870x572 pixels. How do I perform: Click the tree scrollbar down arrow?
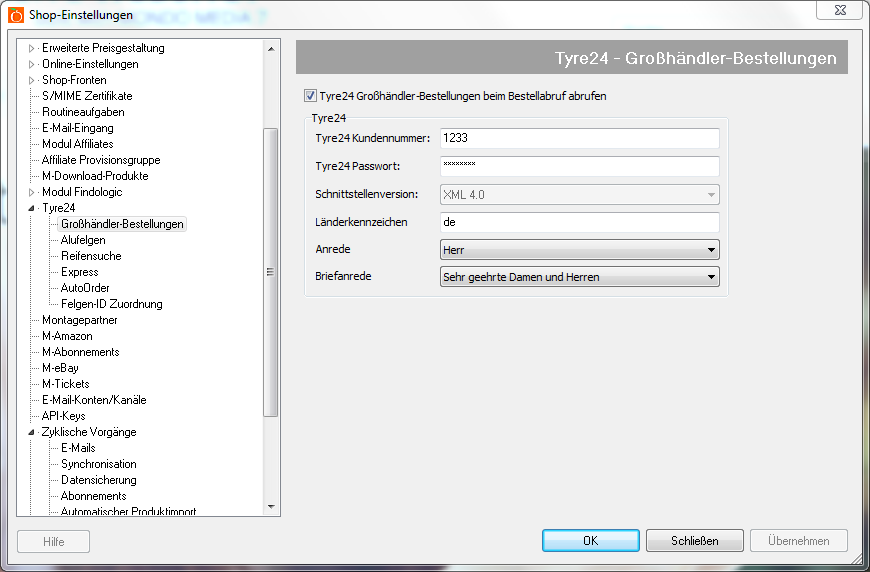[270, 508]
